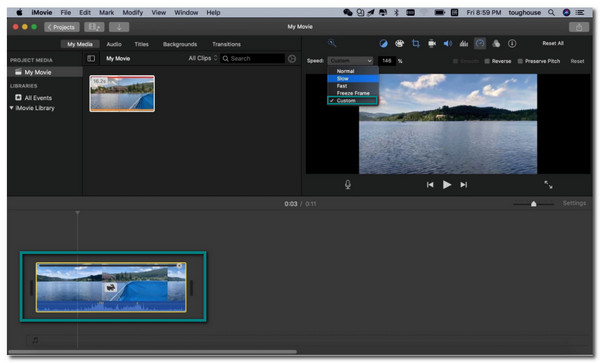Choose Freeze Frame from the speed menu
This screenshot has height=363, width=600.
(x=353, y=93)
